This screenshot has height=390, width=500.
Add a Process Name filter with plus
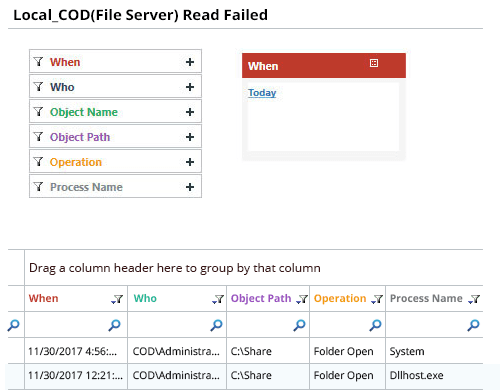pyautogui.click(x=190, y=187)
